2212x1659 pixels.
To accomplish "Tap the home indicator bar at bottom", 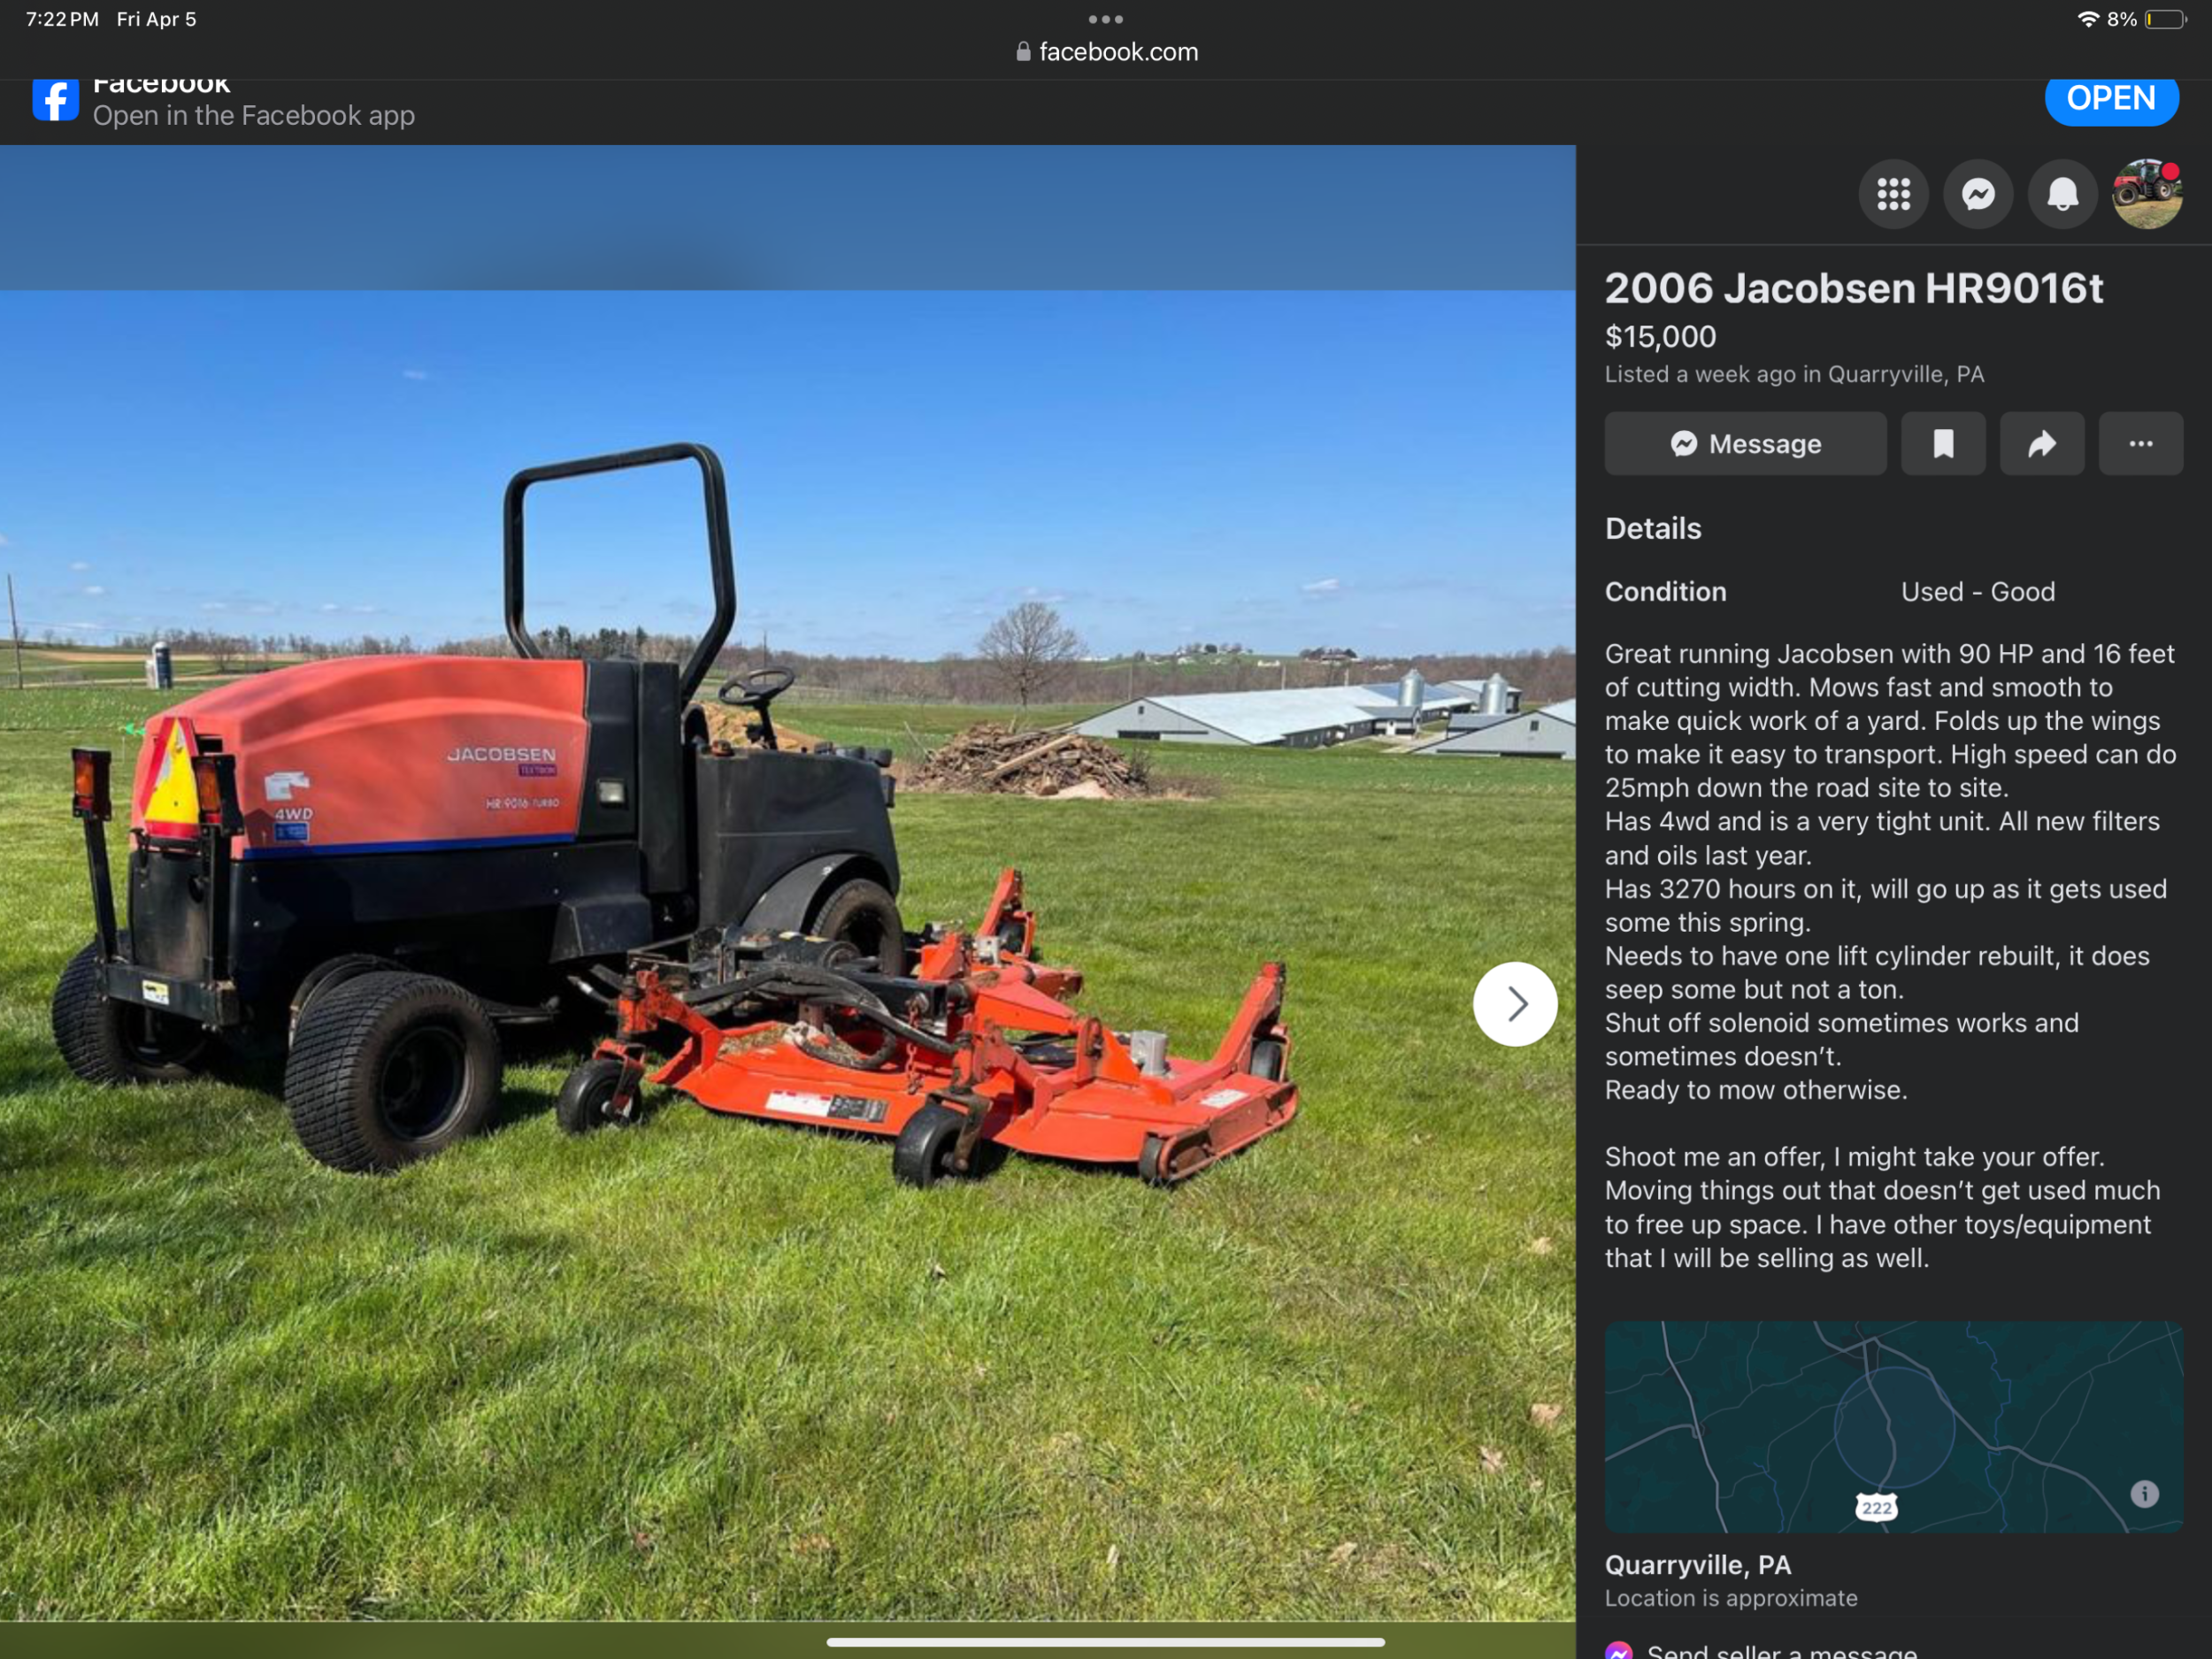I will tap(1105, 1642).
